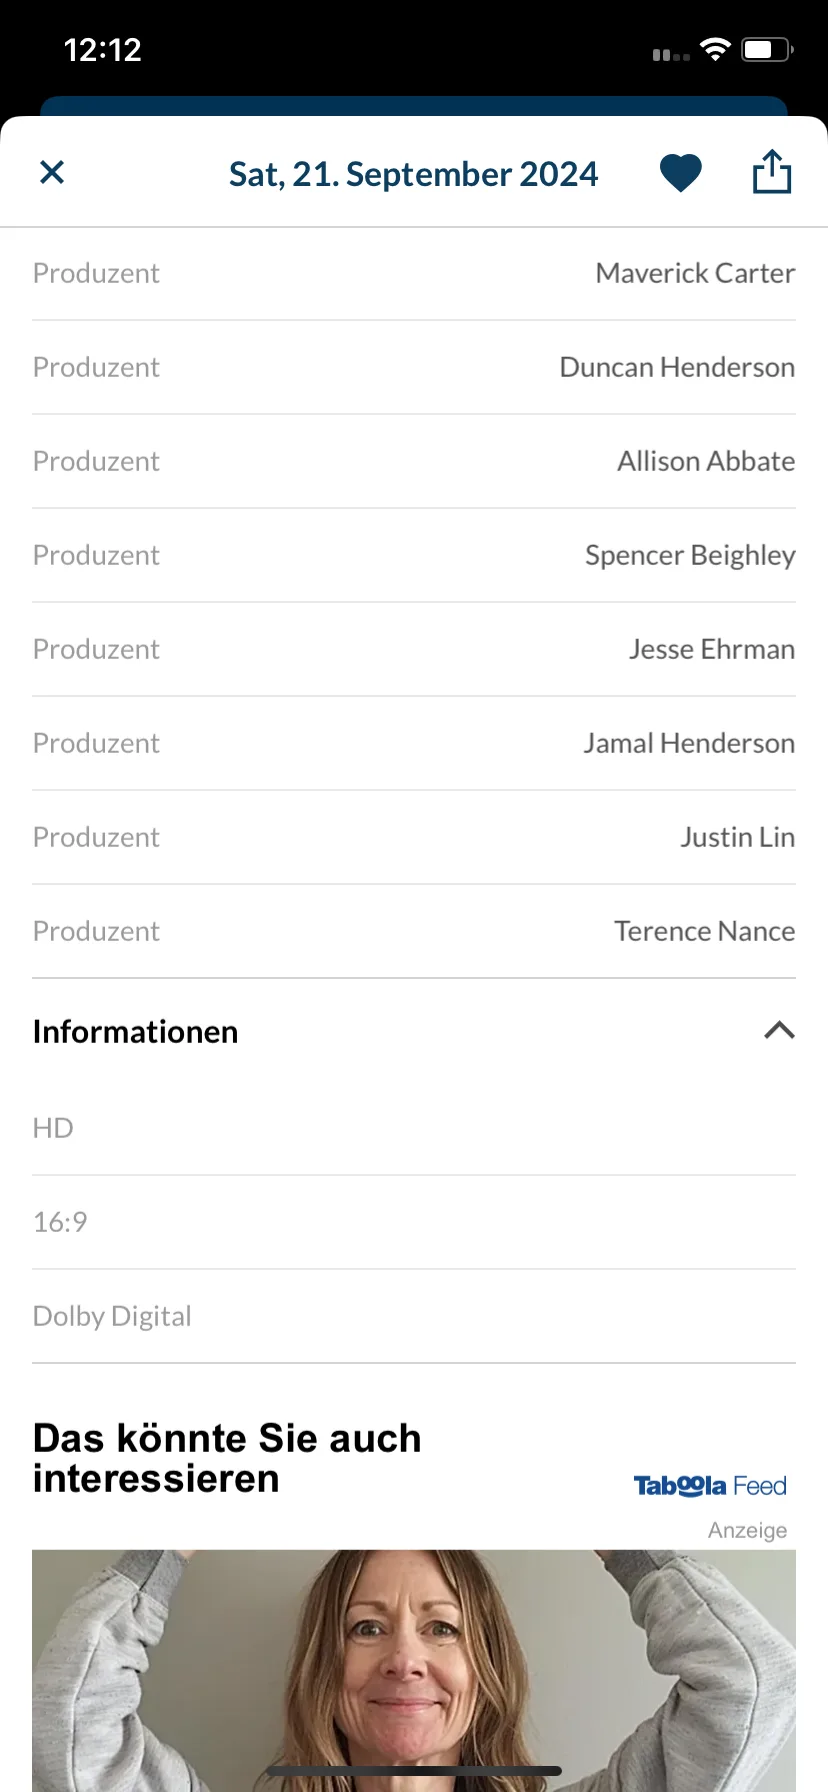Select the Informationen section heading
The image size is (828, 1792).
pos(135,1032)
